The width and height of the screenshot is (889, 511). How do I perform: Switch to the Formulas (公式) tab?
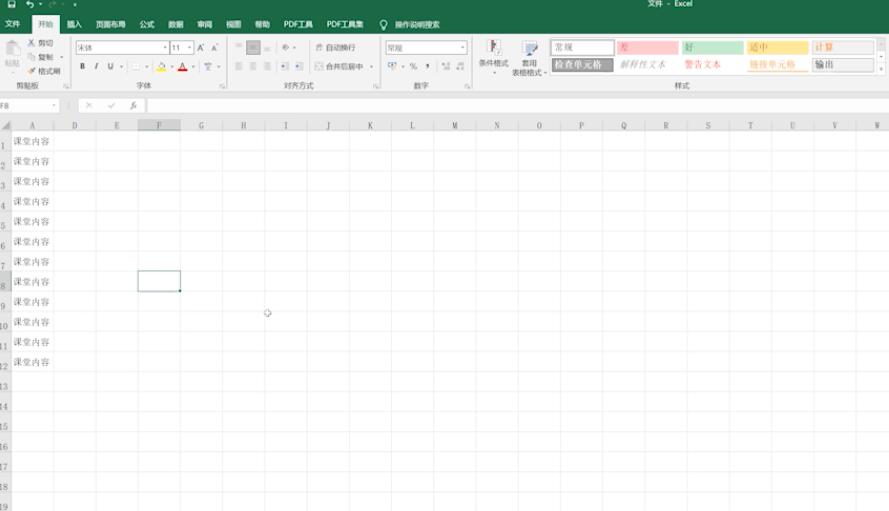pyautogui.click(x=147, y=24)
